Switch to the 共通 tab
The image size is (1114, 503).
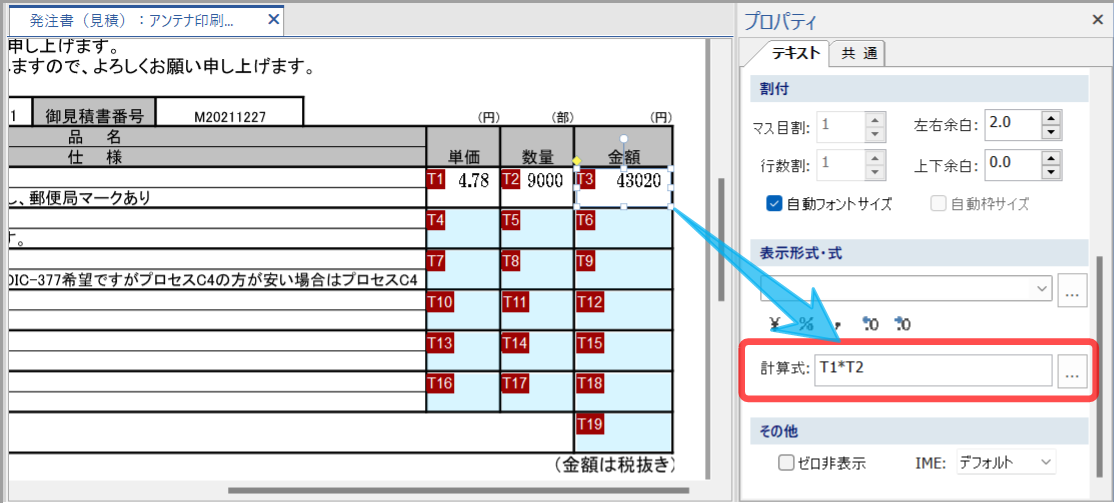tap(859, 53)
